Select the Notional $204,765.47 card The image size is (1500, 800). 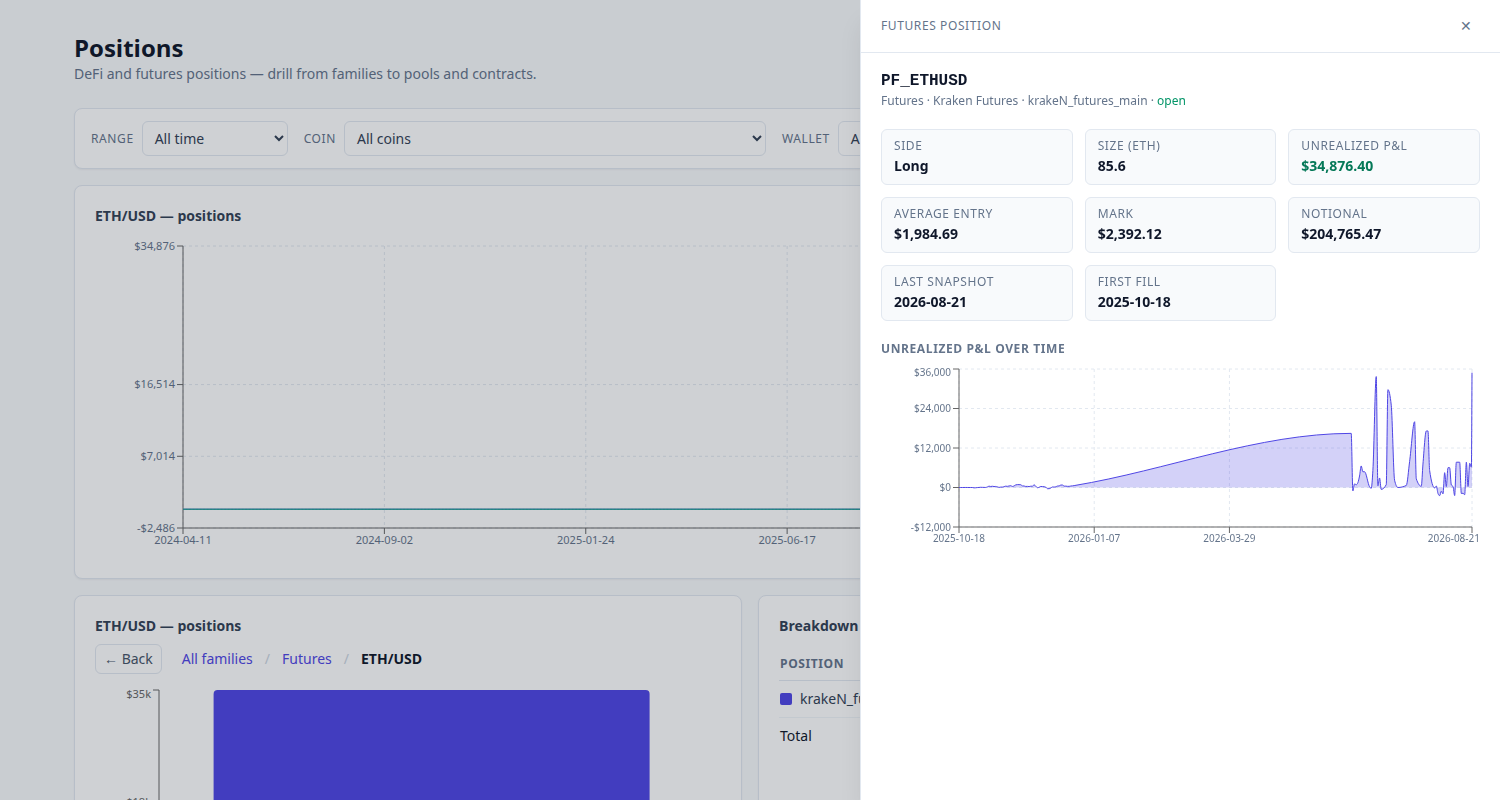click(x=1384, y=225)
